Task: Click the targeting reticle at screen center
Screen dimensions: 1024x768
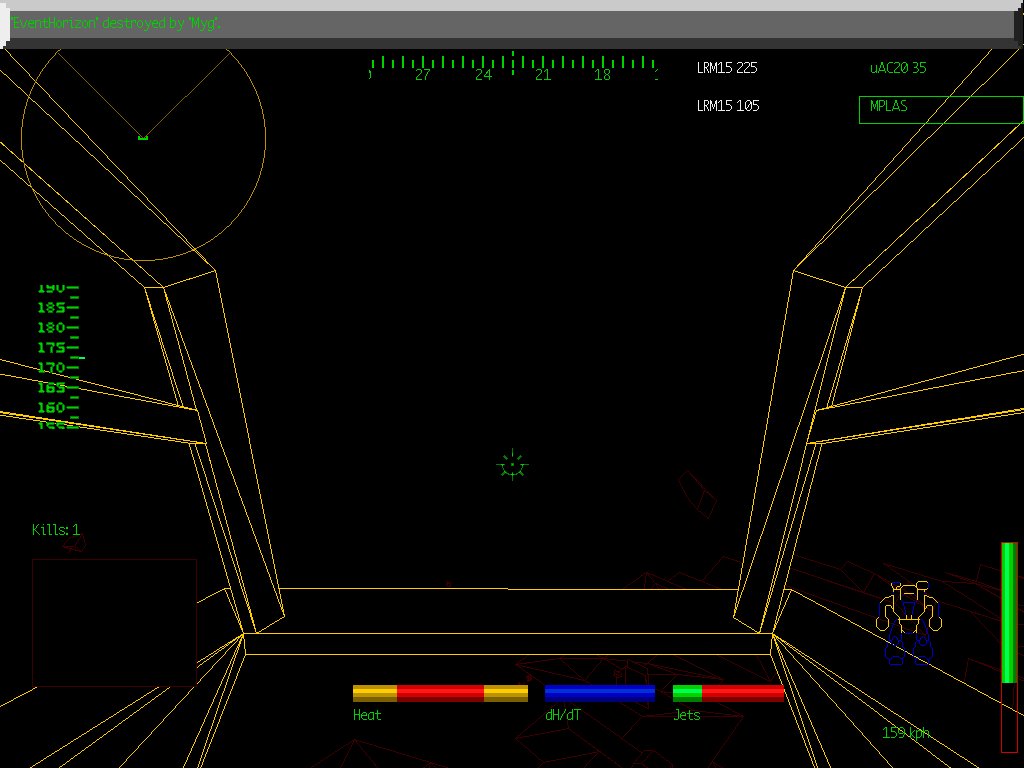Action: pos(512,463)
